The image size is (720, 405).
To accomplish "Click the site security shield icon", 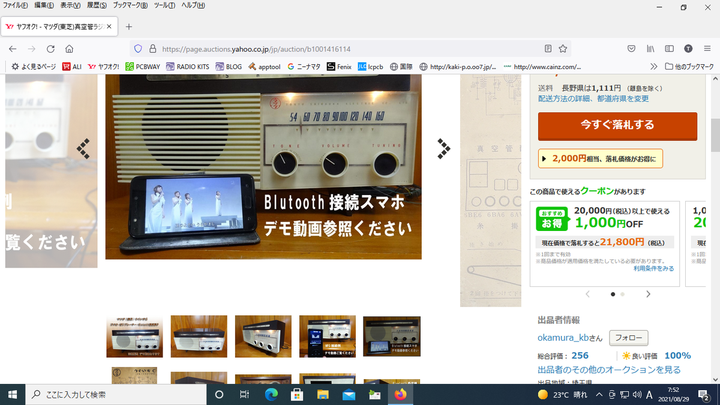I will [138, 48].
